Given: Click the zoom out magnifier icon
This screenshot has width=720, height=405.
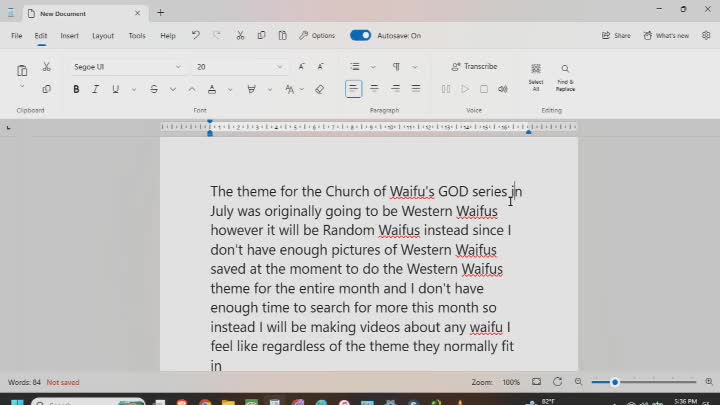Looking at the screenshot, I should (x=578, y=382).
